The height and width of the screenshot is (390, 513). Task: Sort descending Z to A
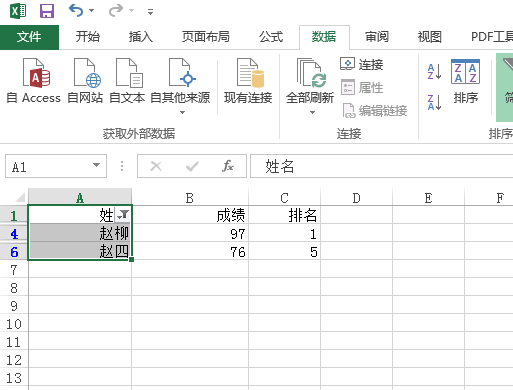[x=434, y=102]
